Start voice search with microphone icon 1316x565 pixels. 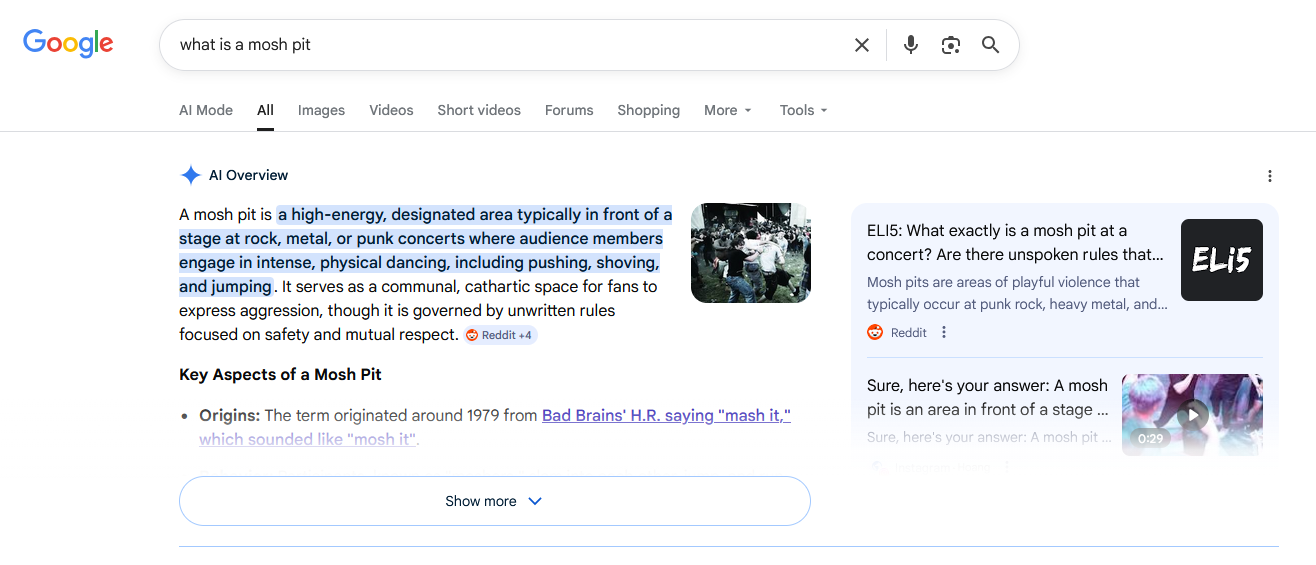910,45
